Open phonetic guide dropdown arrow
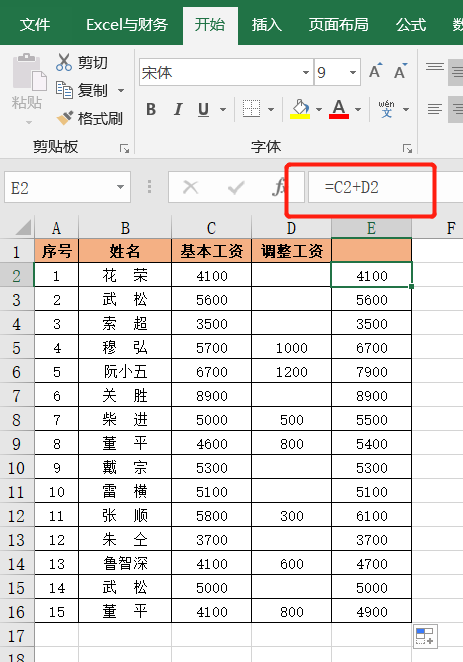Screen dimensions: 463x662 [406, 109]
